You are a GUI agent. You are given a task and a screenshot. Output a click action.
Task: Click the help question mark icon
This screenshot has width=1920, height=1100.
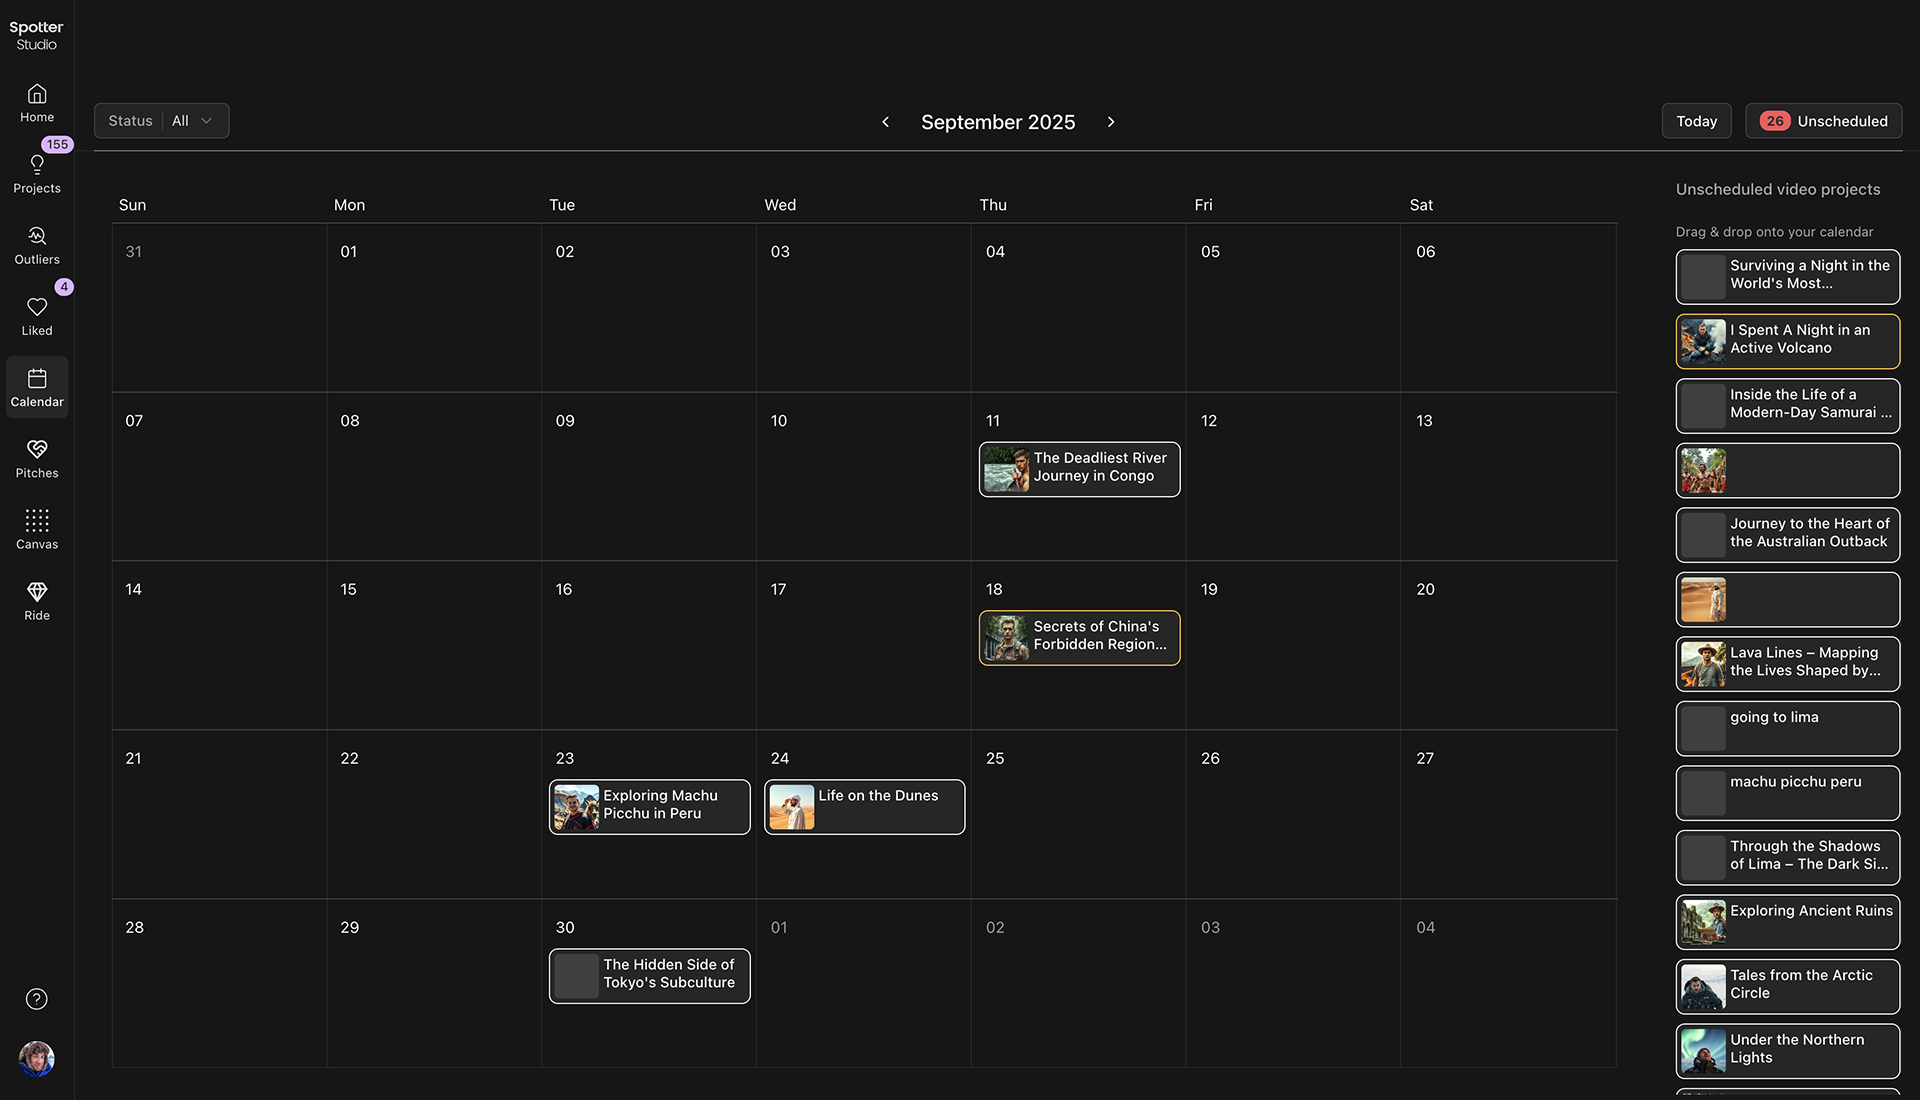coord(37,999)
